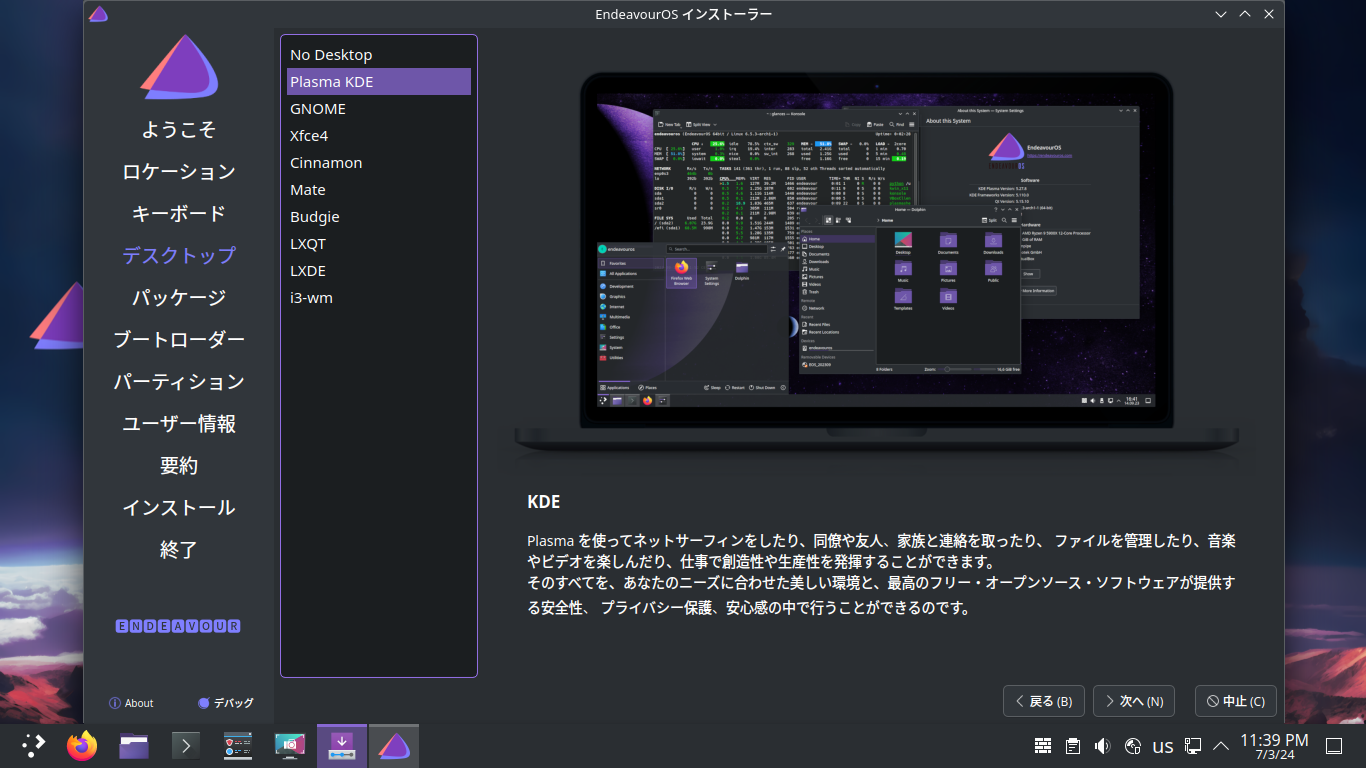This screenshot has width=1366, height=768.
Task: Click the 戻る (B) back button
Action: 1044,701
